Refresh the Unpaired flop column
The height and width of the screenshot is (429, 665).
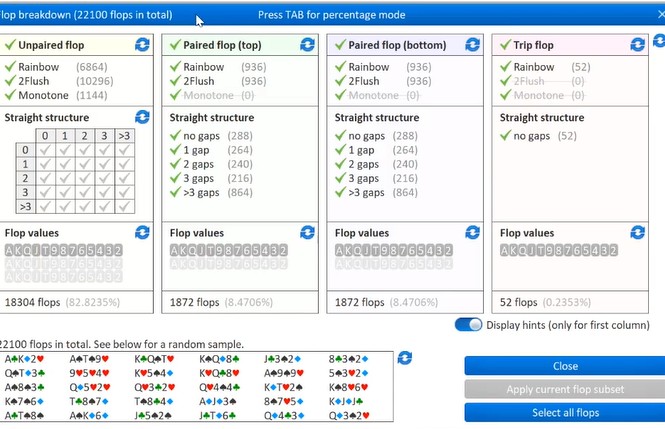coord(142,45)
